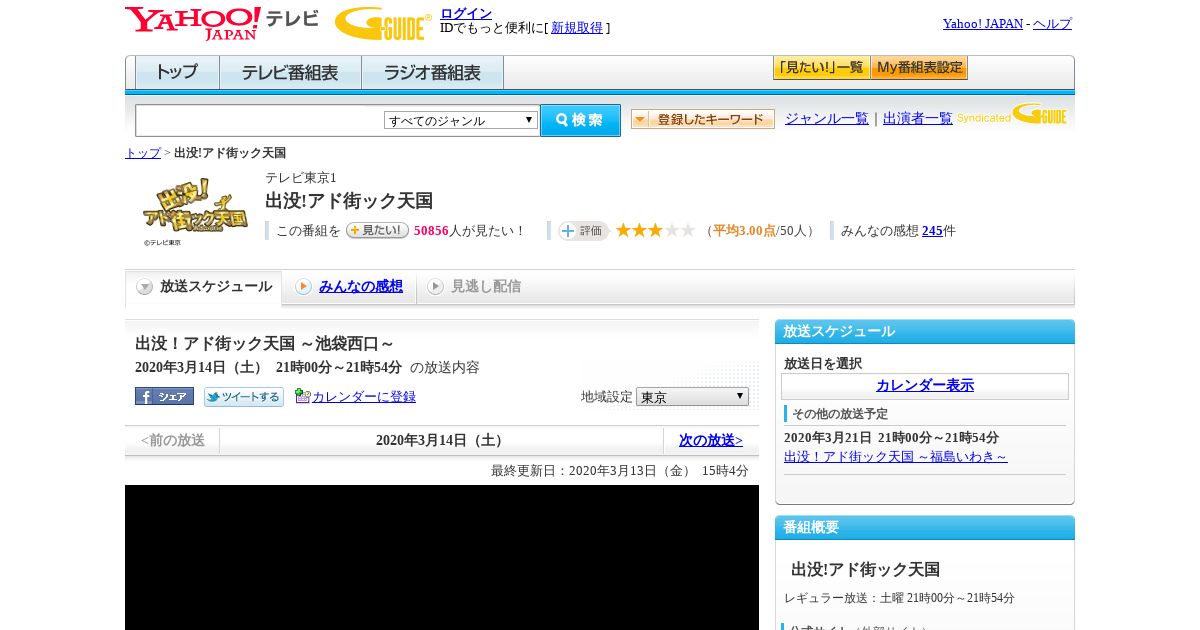This screenshot has width=1200, height=630.
Task: Expand the すべてのジャンル genre dropdown
Action: (x=461, y=120)
